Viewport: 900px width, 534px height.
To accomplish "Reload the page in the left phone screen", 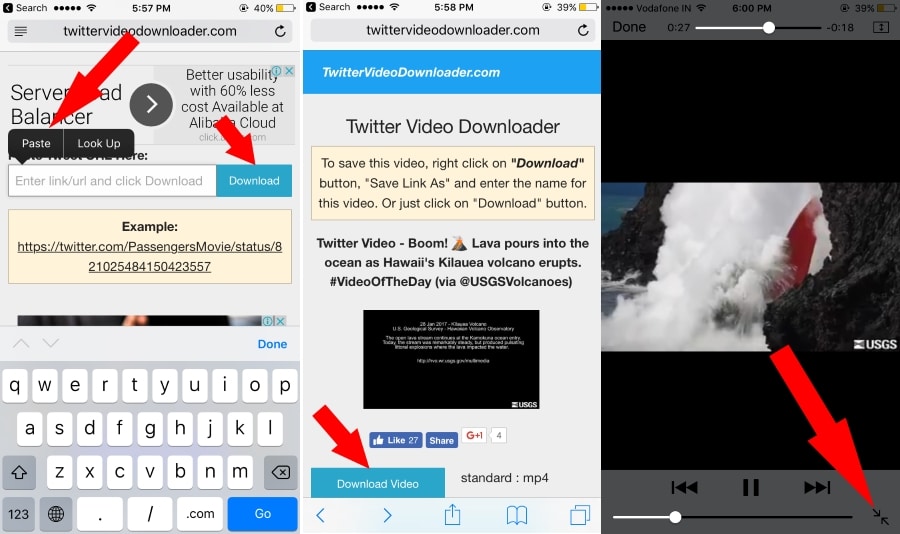I will pos(280,31).
